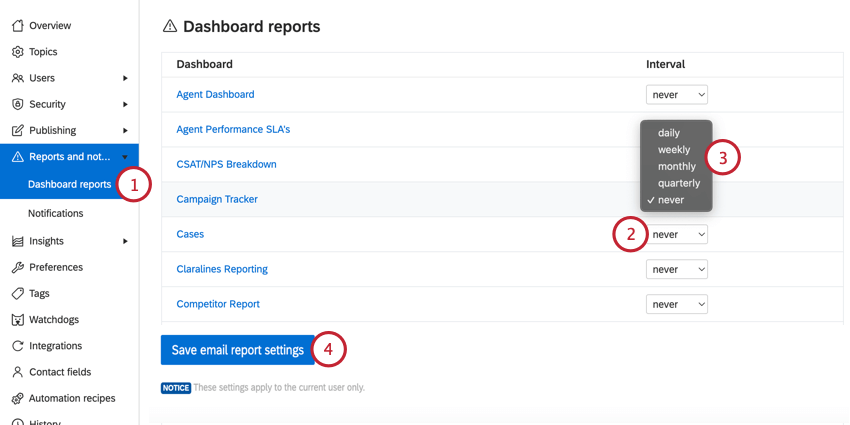Open Contact fields person icon
The image size is (850, 425).
[18, 372]
